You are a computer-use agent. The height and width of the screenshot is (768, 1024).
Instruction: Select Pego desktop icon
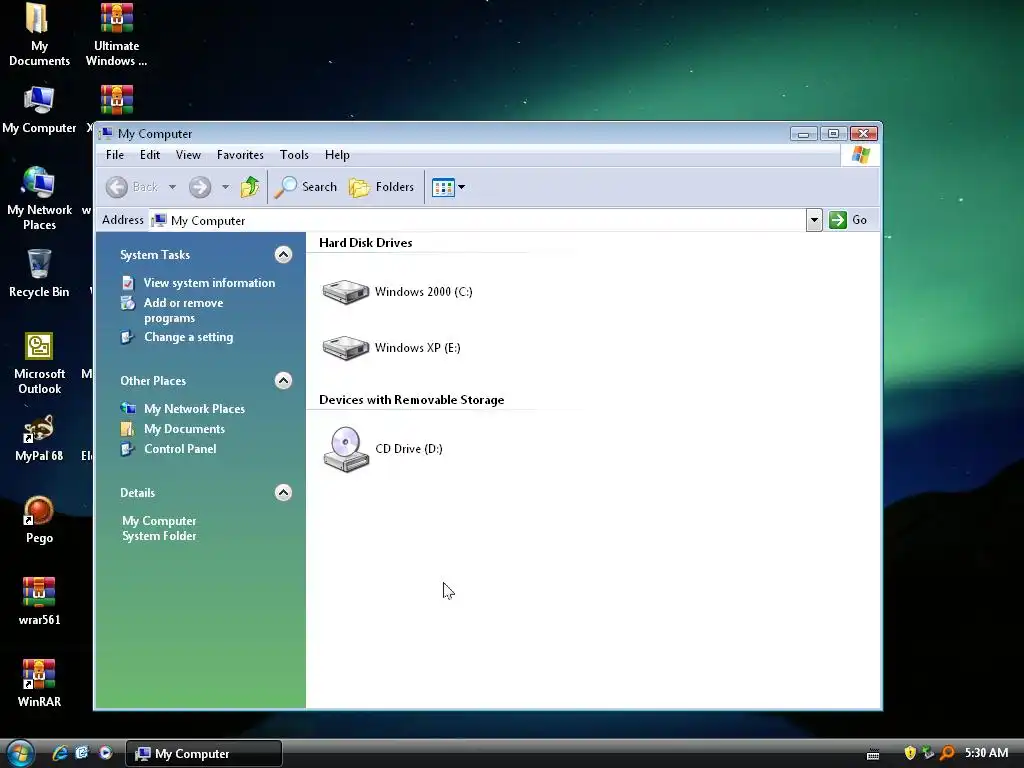(x=39, y=520)
